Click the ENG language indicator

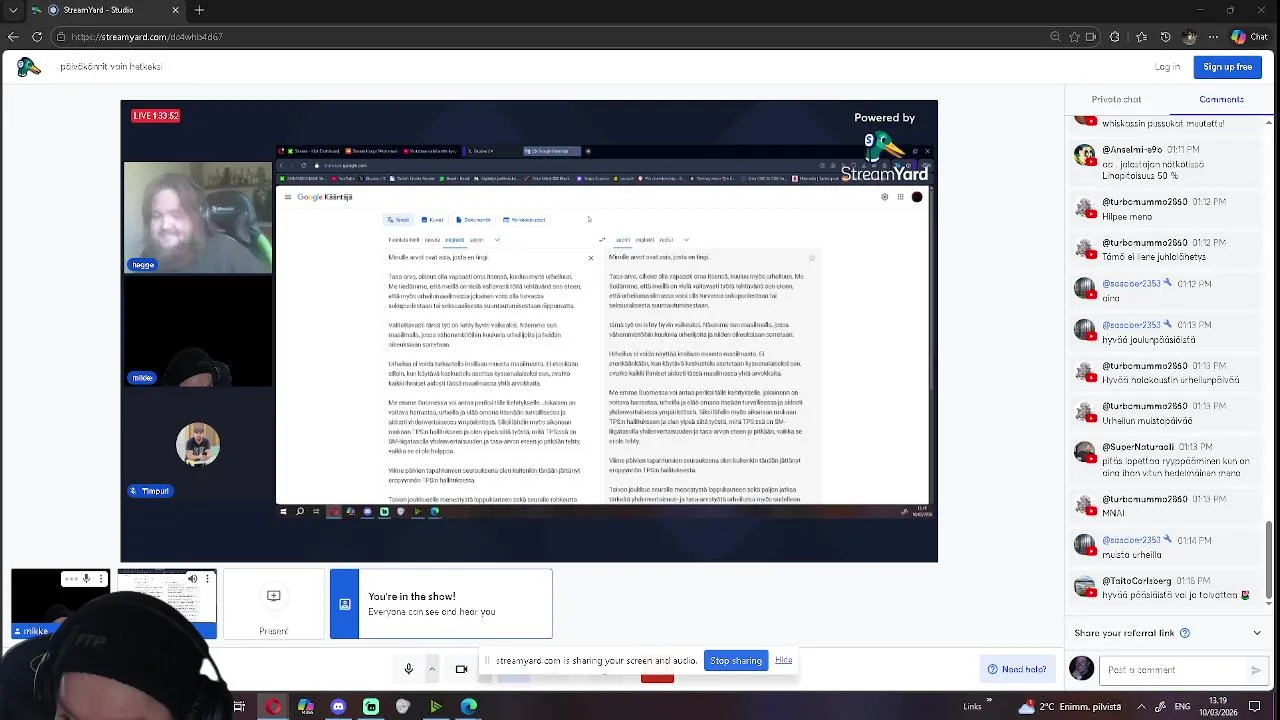[x=1181, y=707]
